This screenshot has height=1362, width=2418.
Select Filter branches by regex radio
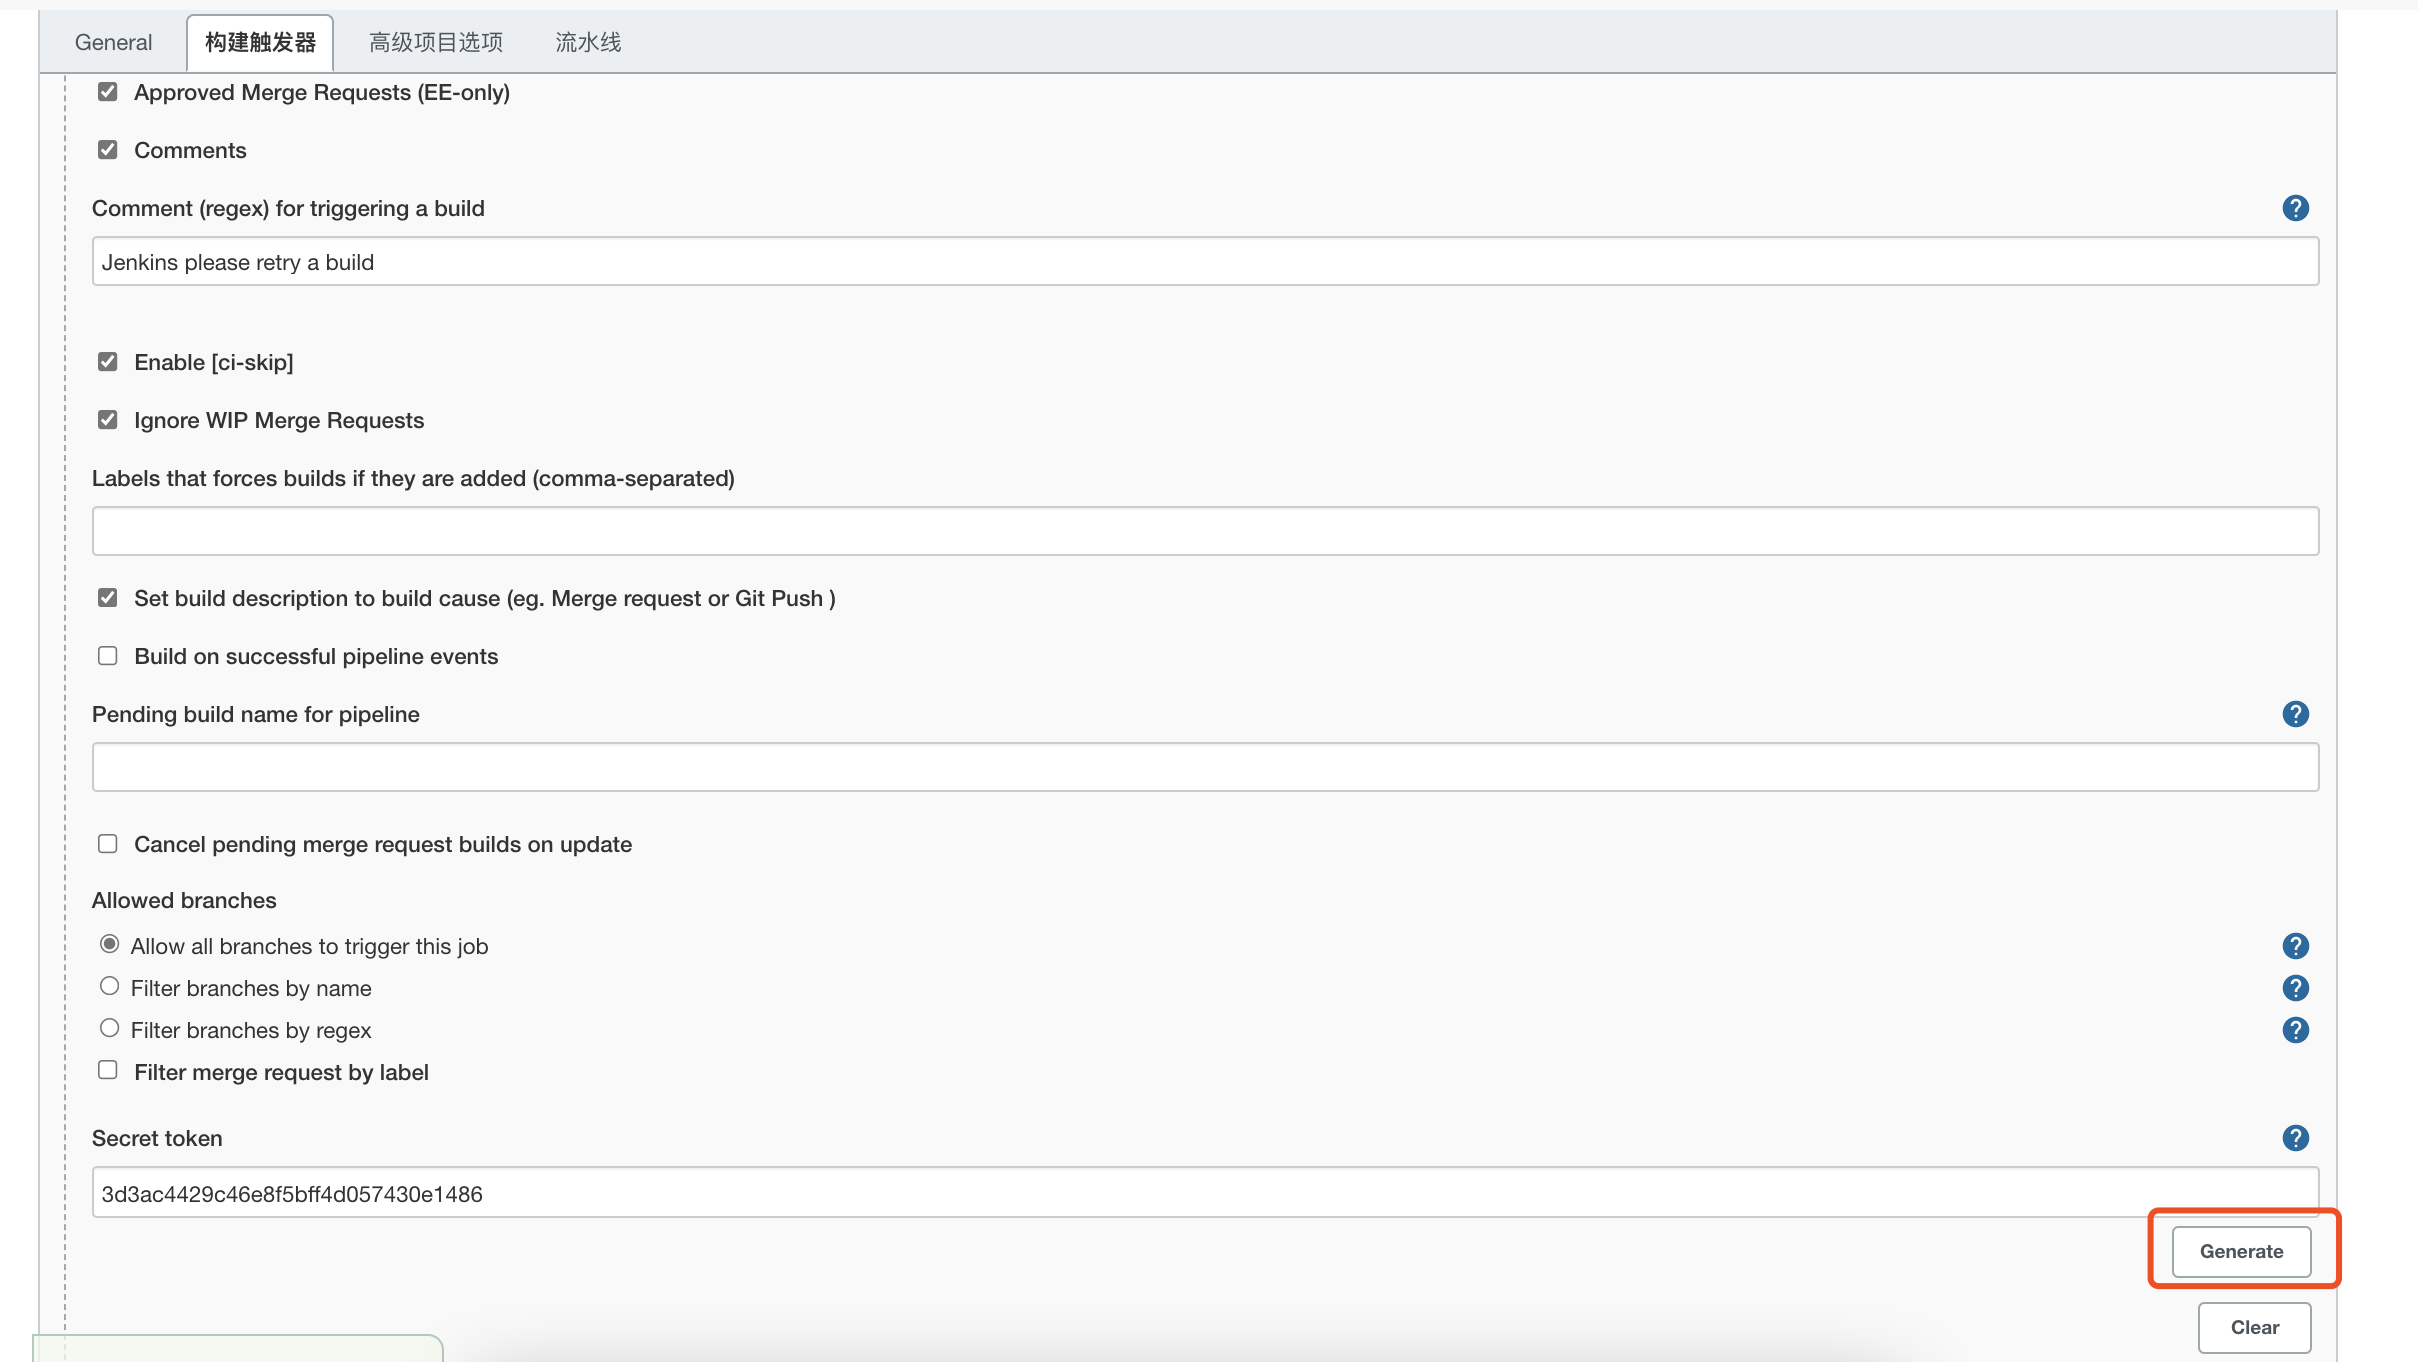110,1029
